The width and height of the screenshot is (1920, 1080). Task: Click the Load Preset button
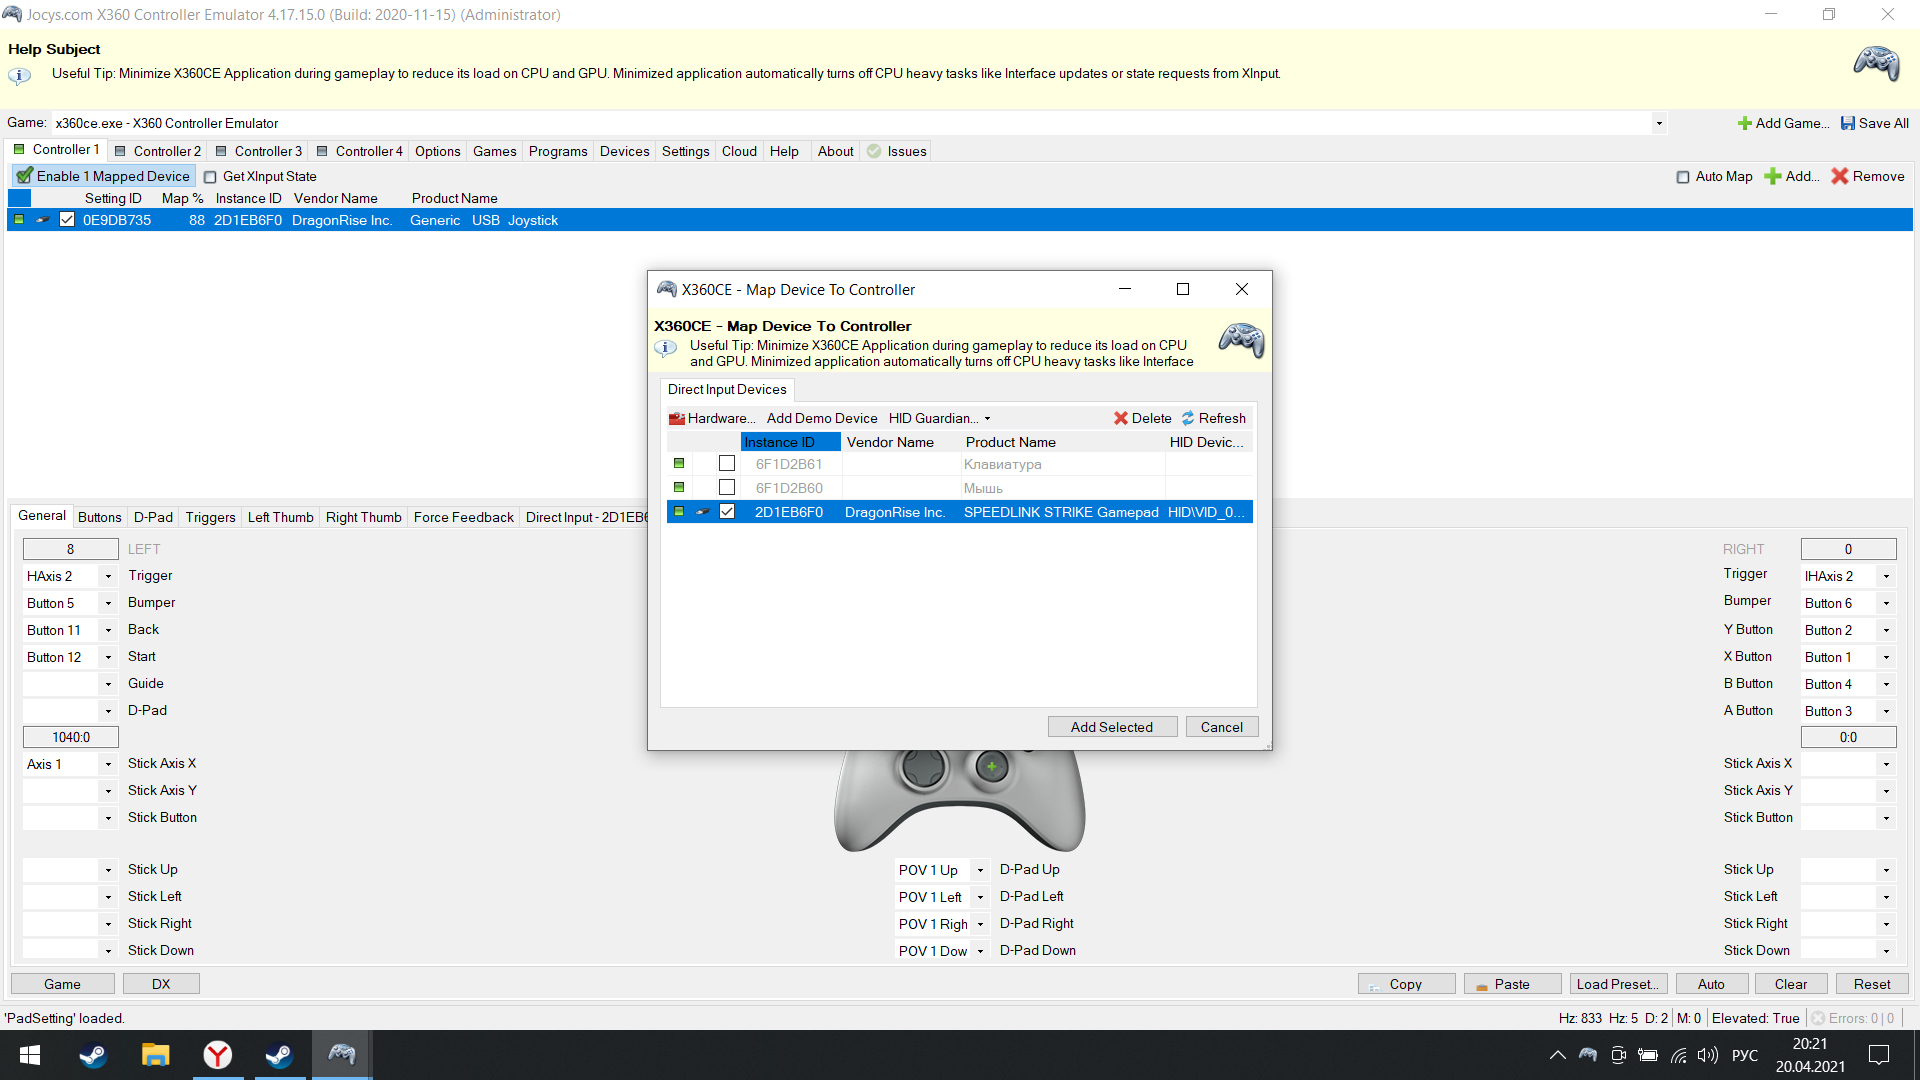pyautogui.click(x=1618, y=984)
